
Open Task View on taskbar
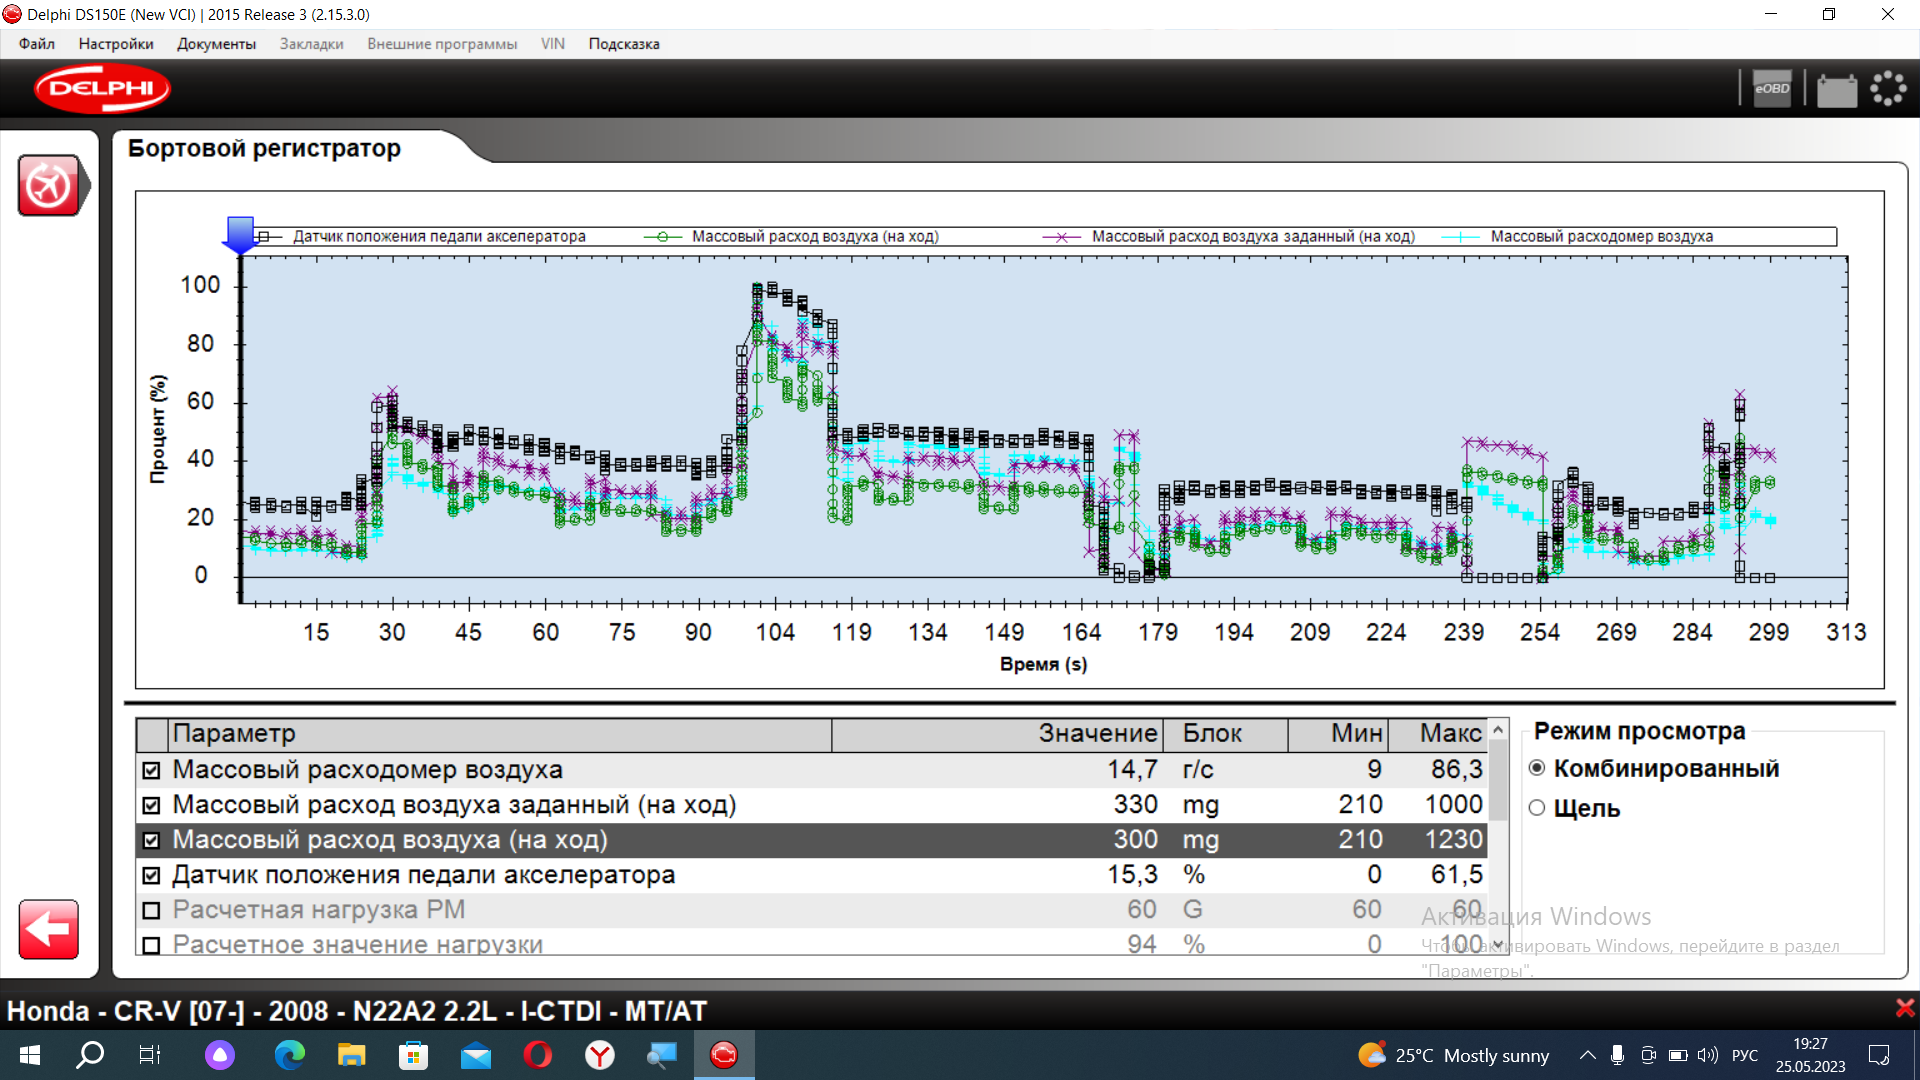[150, 1055]
